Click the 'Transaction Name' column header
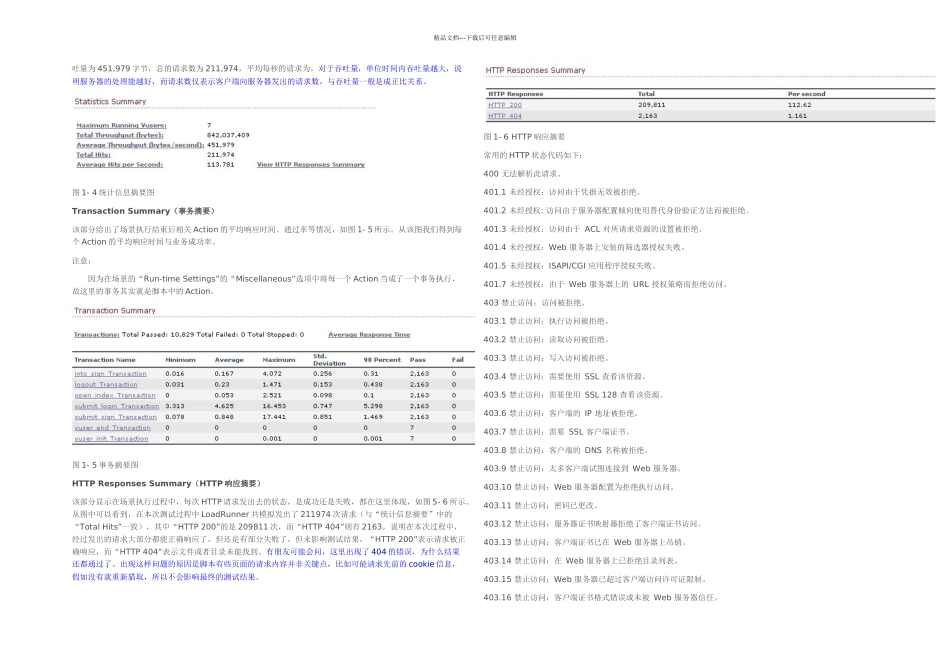The width and height of the screenshot is (950, 672). click(104, 360)
